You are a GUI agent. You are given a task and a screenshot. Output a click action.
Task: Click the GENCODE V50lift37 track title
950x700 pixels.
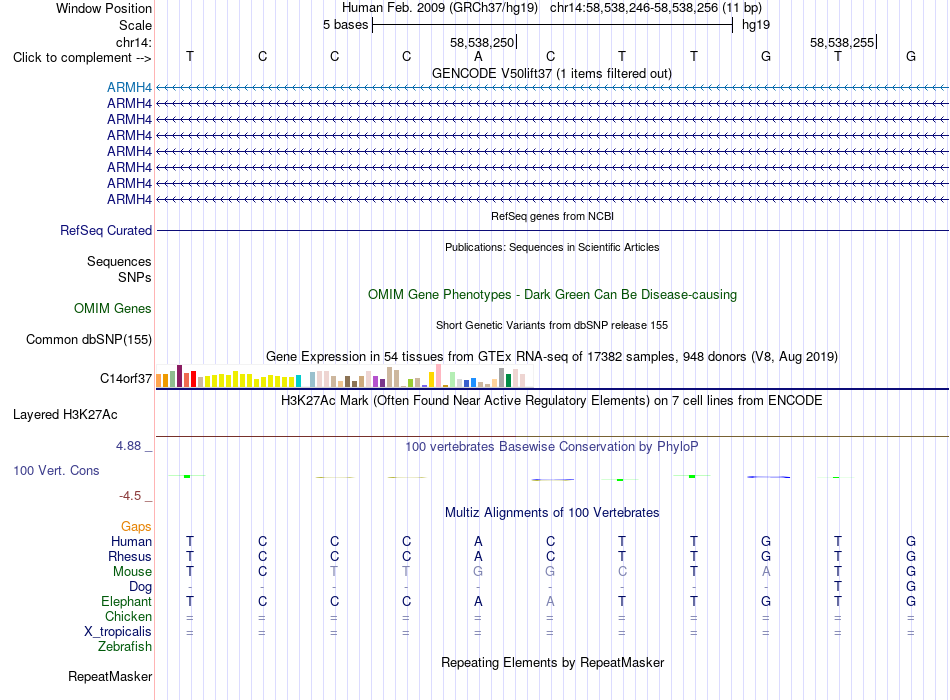(x=551, y=73)
